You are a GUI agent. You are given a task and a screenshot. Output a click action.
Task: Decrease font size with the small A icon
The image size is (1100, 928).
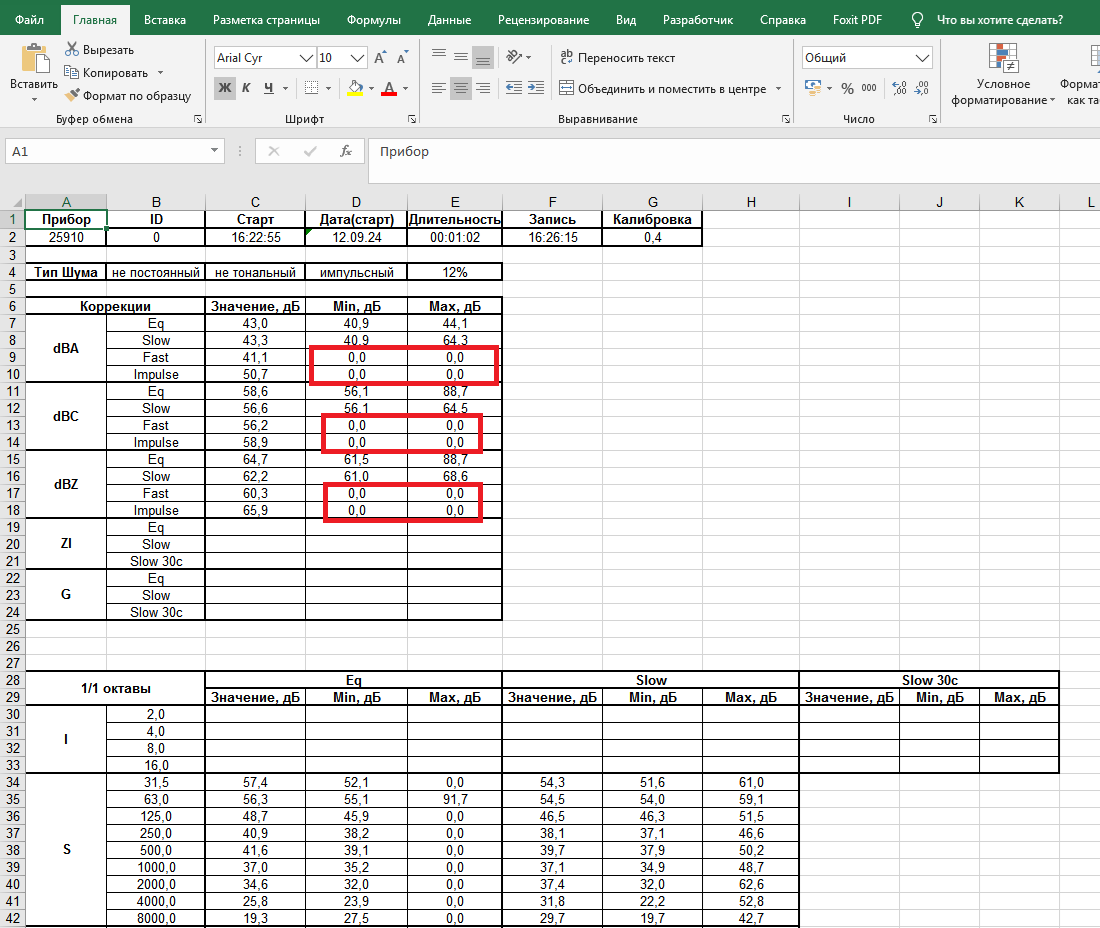(x=402, y=58)
